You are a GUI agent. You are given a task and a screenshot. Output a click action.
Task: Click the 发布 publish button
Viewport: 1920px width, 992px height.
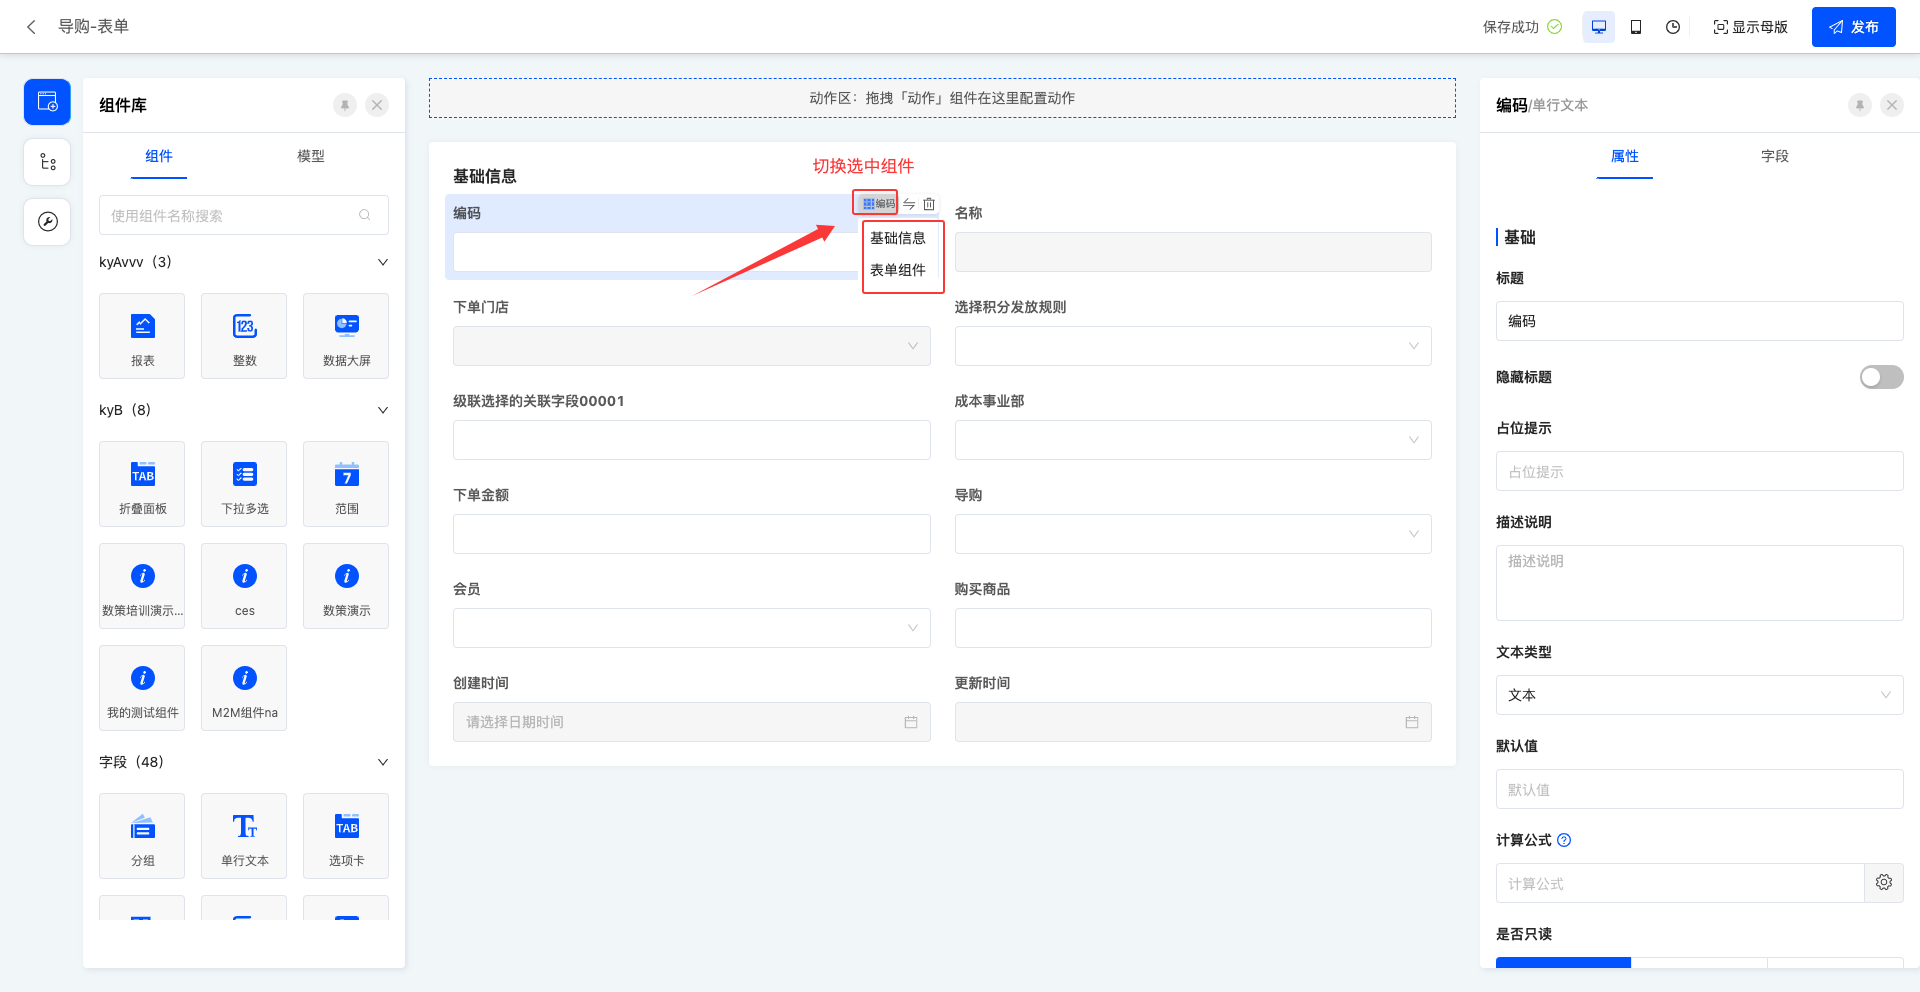1853,27
